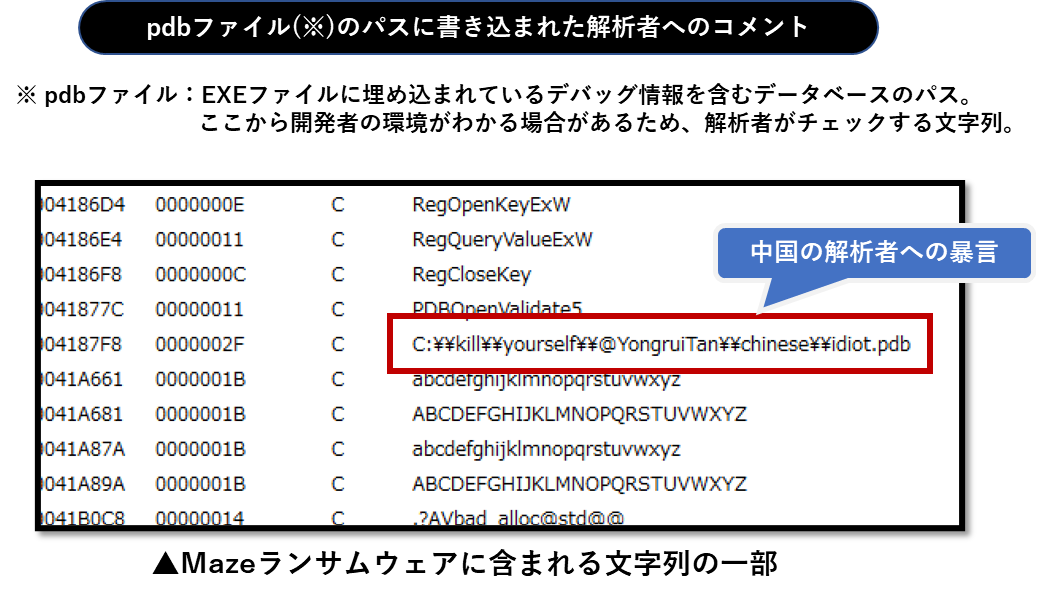Screen dimensions: 1049x600
Task: Select the RegCloseKey string entry
Action: coord(471,274)
